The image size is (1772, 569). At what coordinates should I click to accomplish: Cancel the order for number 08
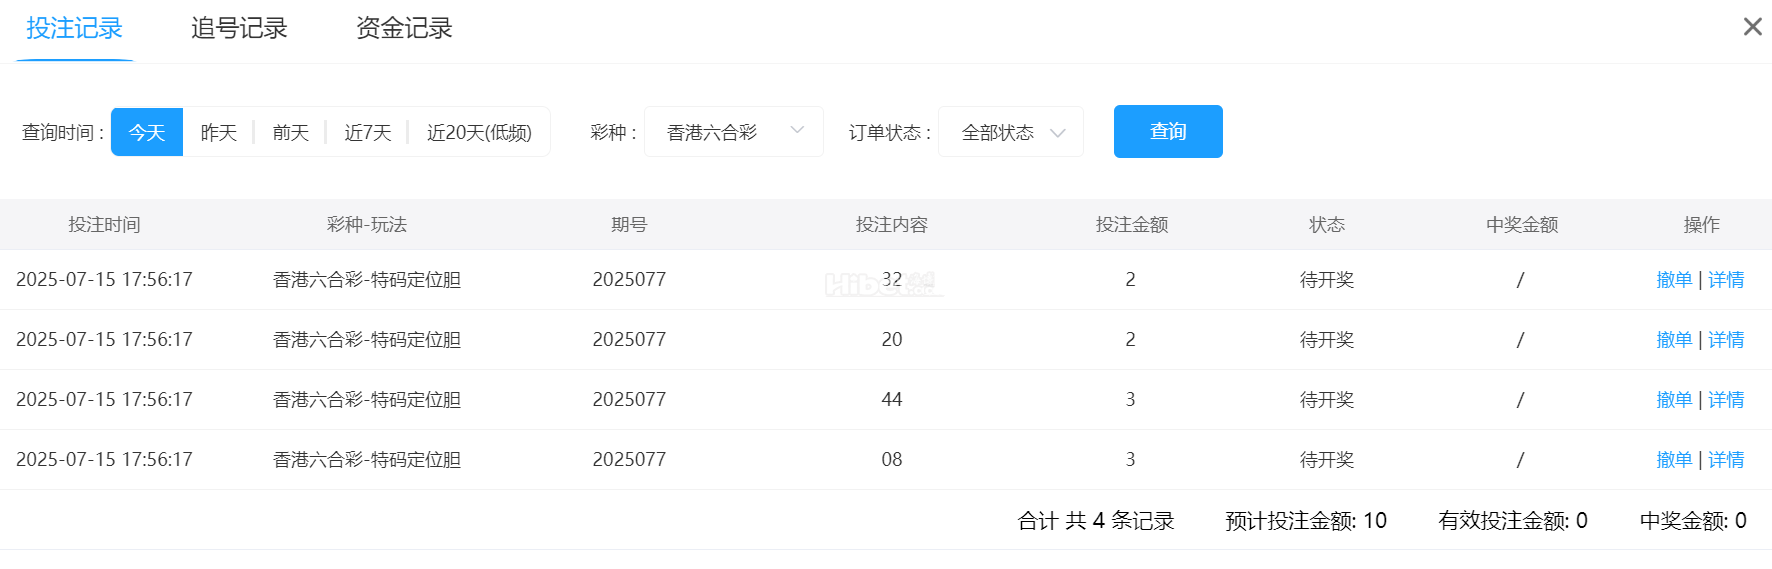click(1673, 460)
